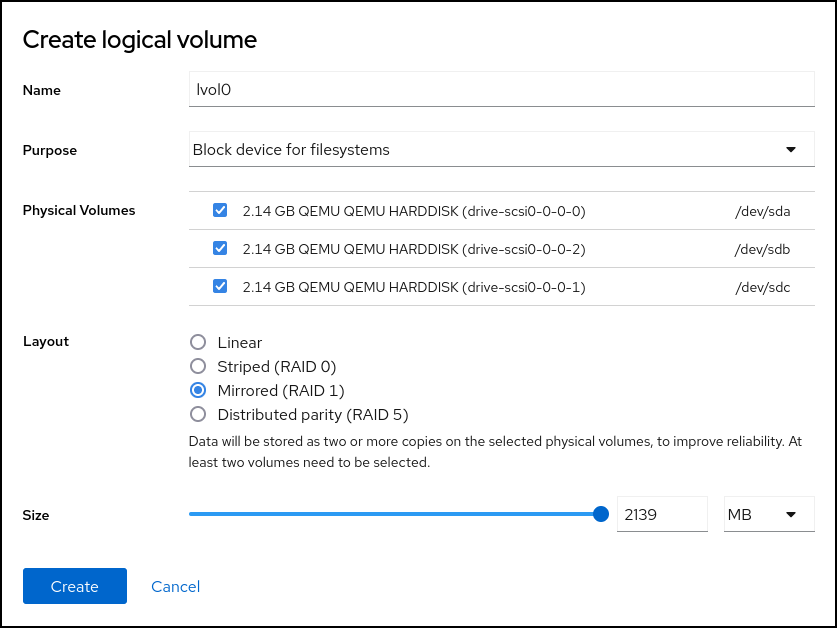Click the /dev/sda device path text

[x=762, y=211]
